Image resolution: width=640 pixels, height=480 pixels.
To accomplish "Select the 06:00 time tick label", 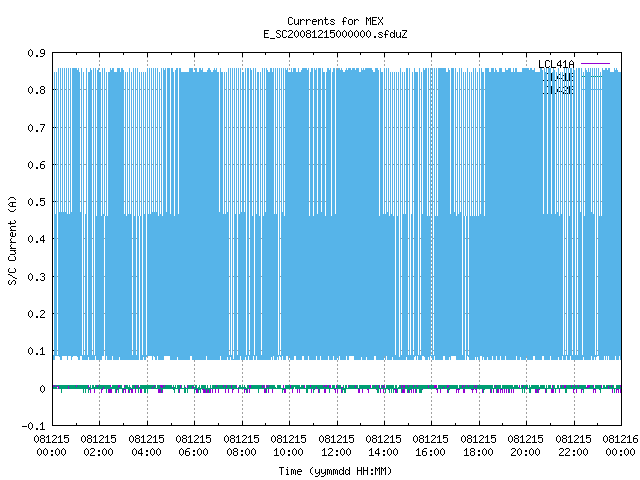I will 193,446.
